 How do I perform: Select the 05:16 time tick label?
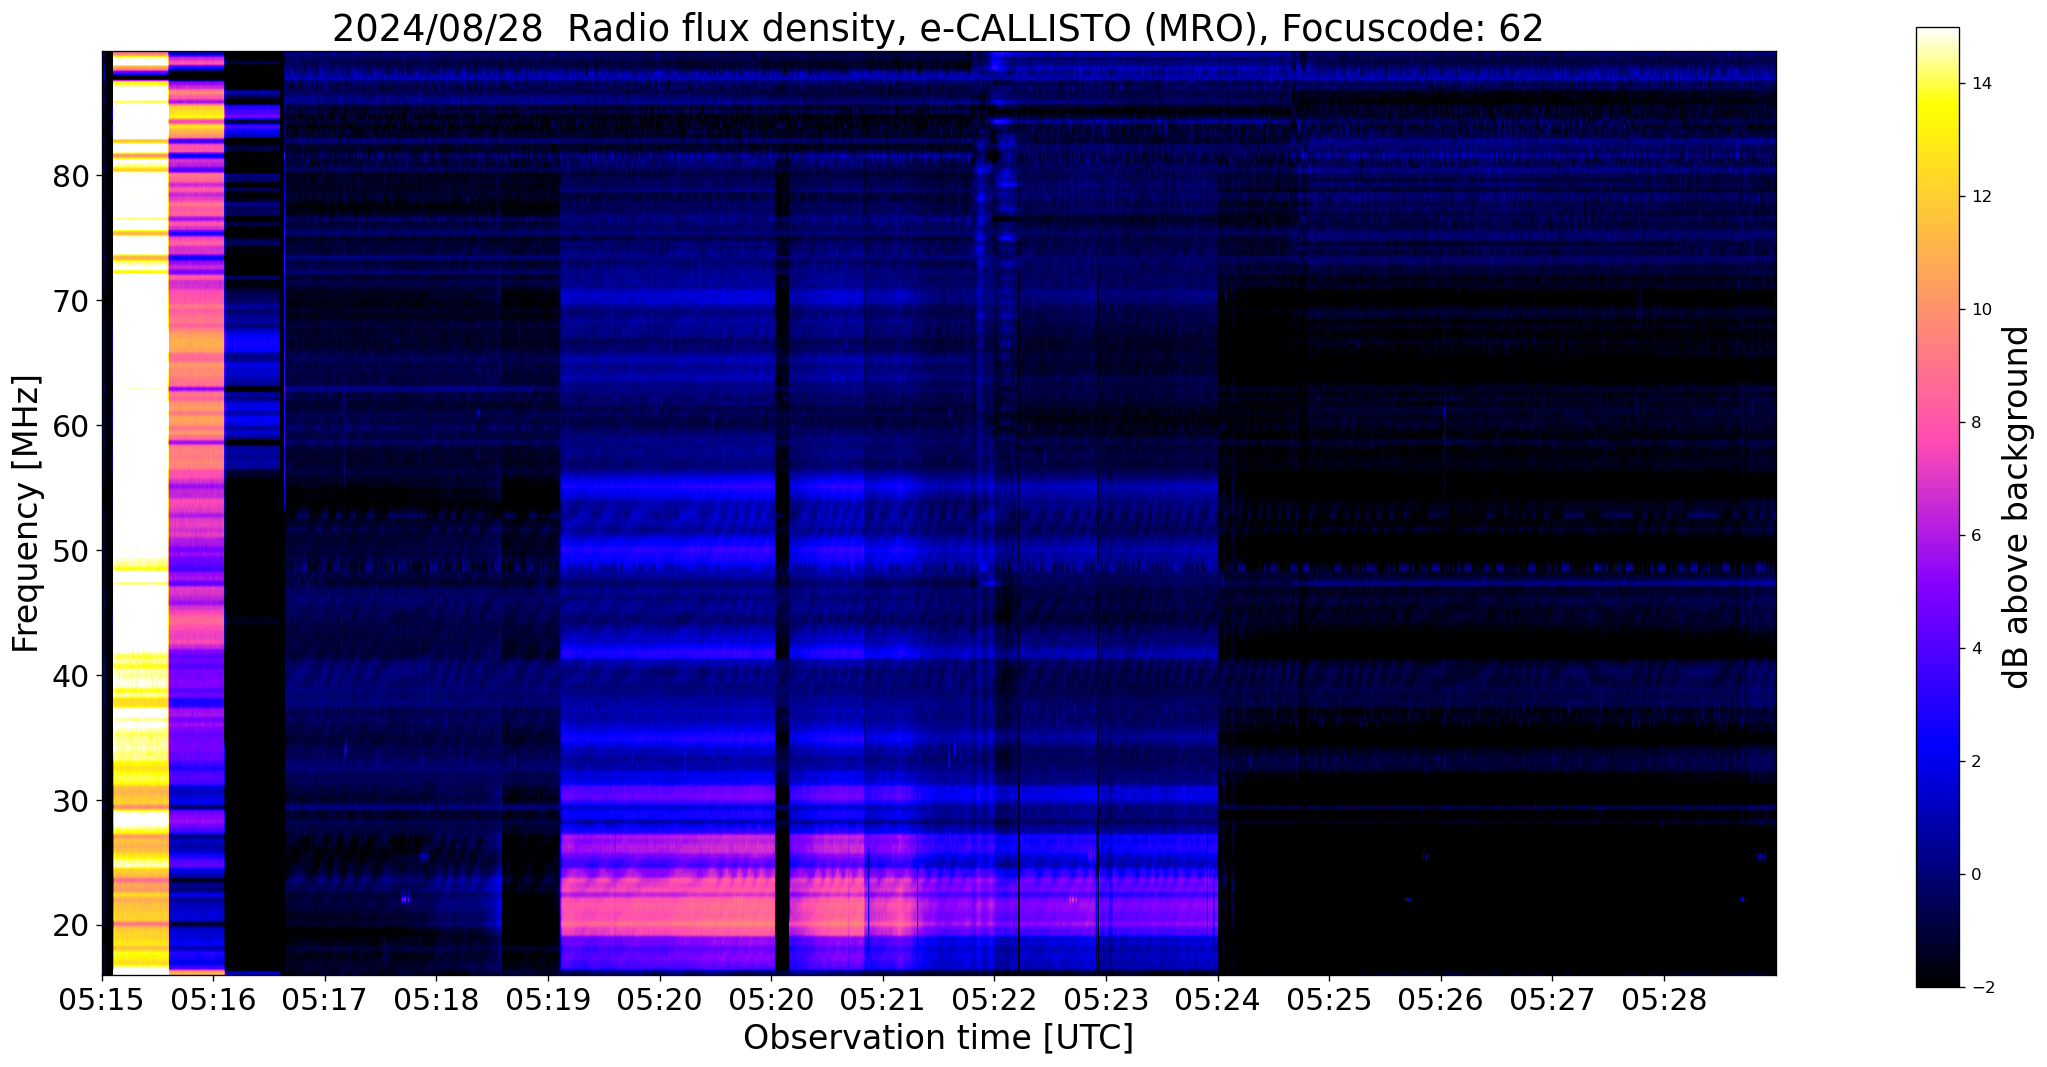[x=213, y=999]
